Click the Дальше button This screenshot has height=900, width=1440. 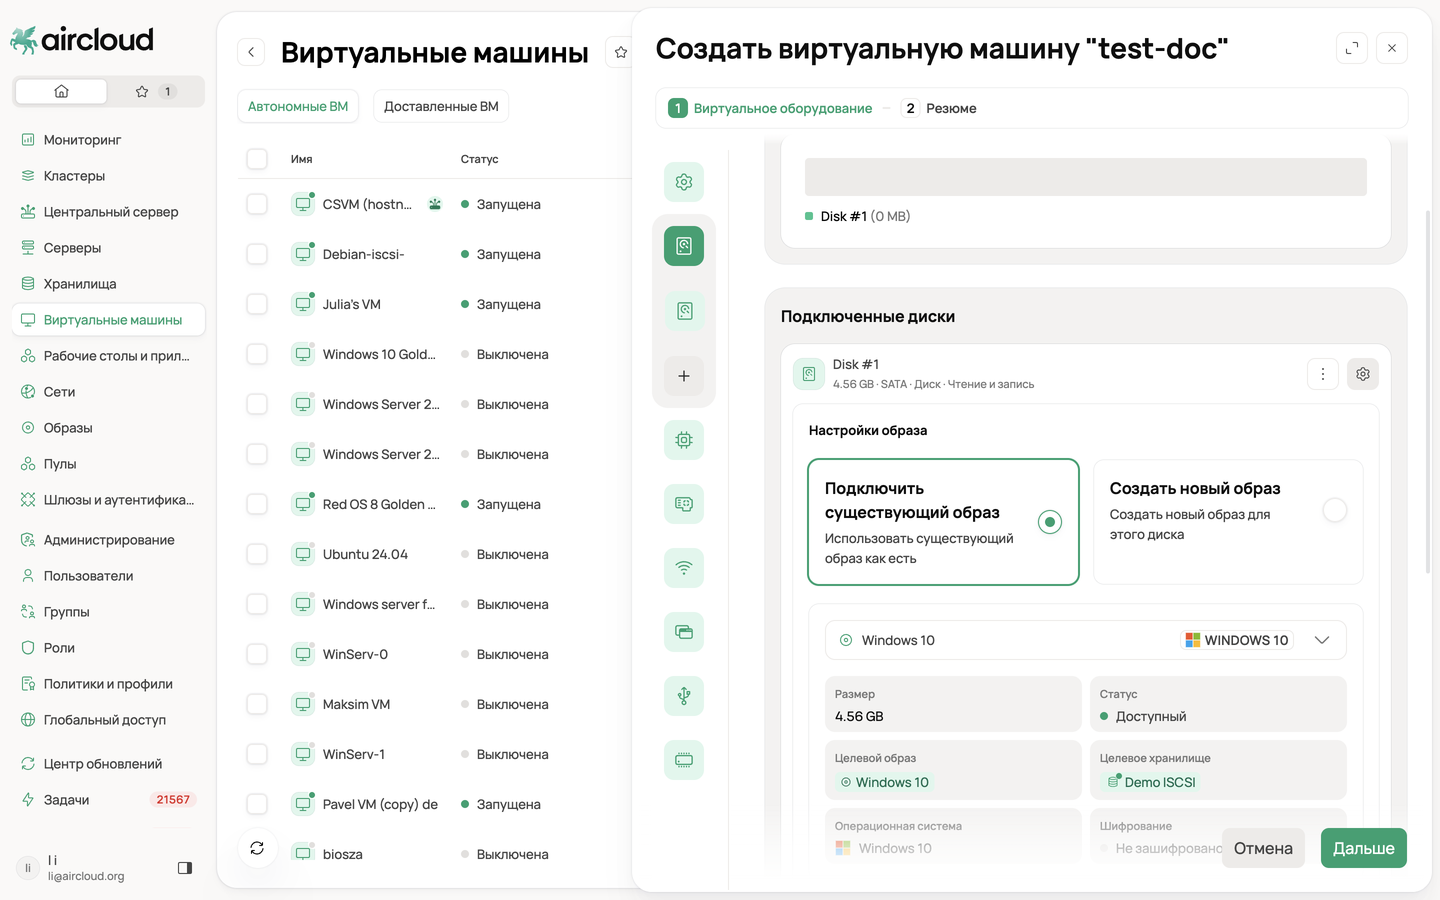click(1364, 848)
